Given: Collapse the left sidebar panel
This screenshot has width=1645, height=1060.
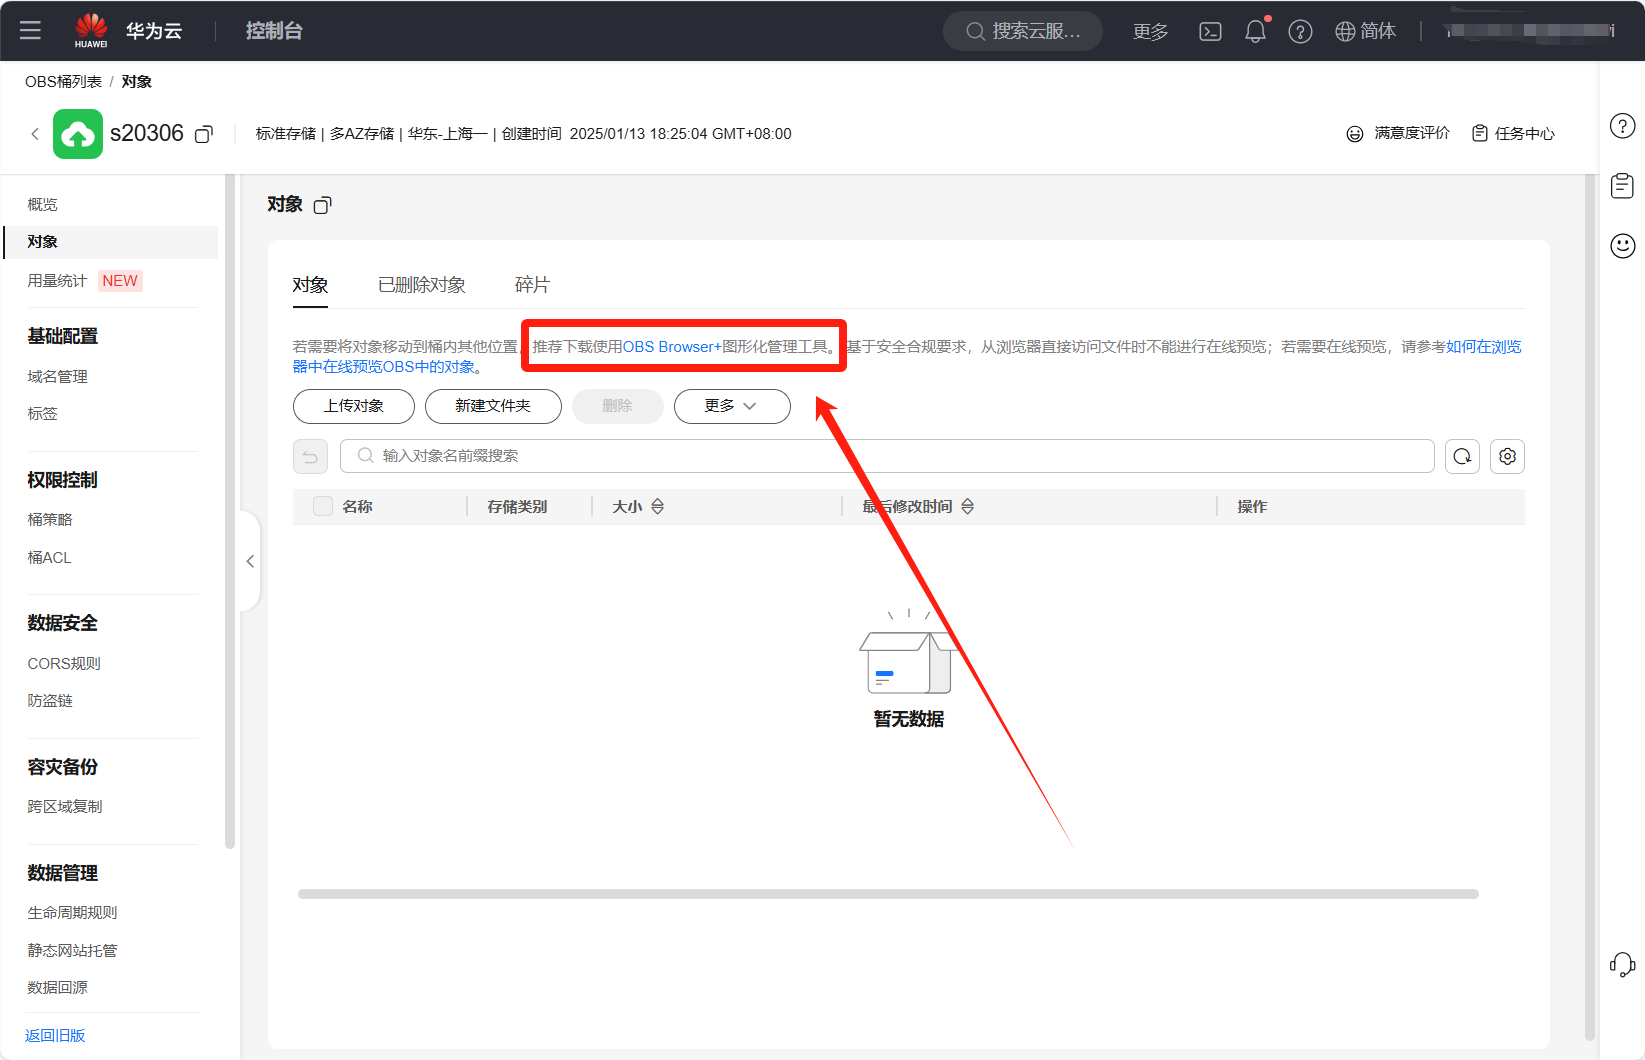Looking at the screenshot, I should pos(250,561).
